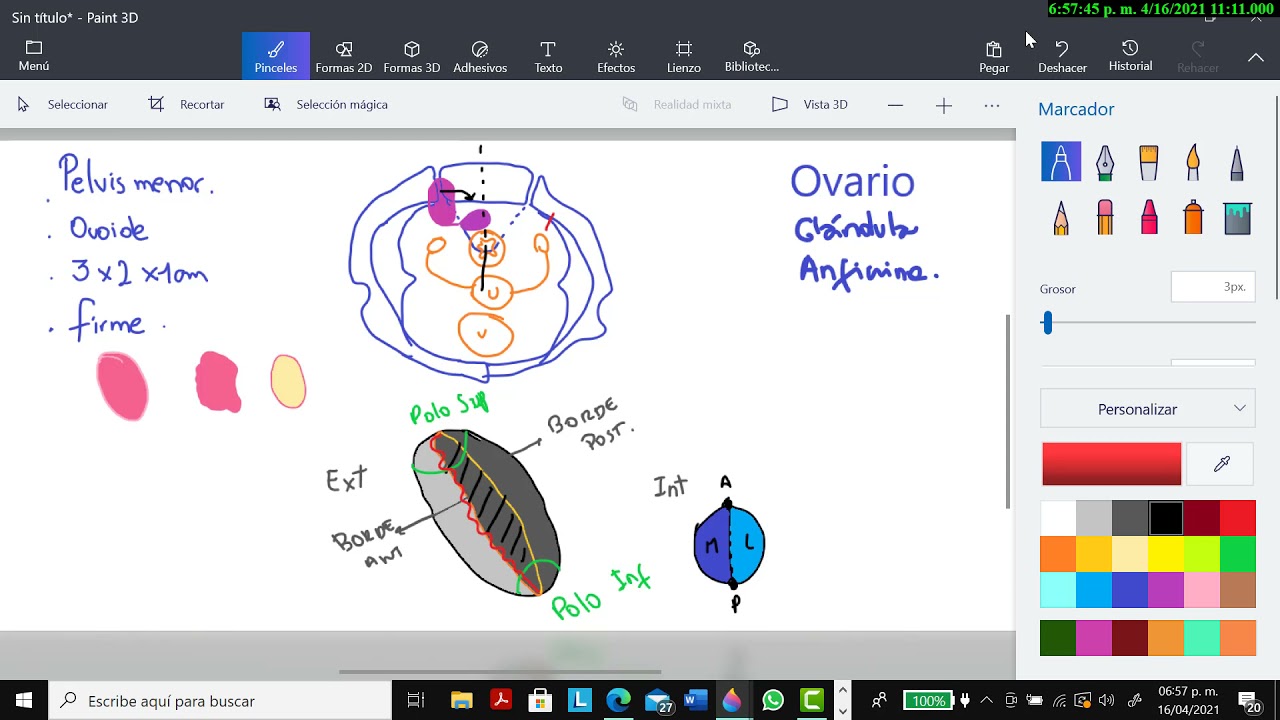Pick the orange color swatch

pyautogui.click(x=1058, y=554)
